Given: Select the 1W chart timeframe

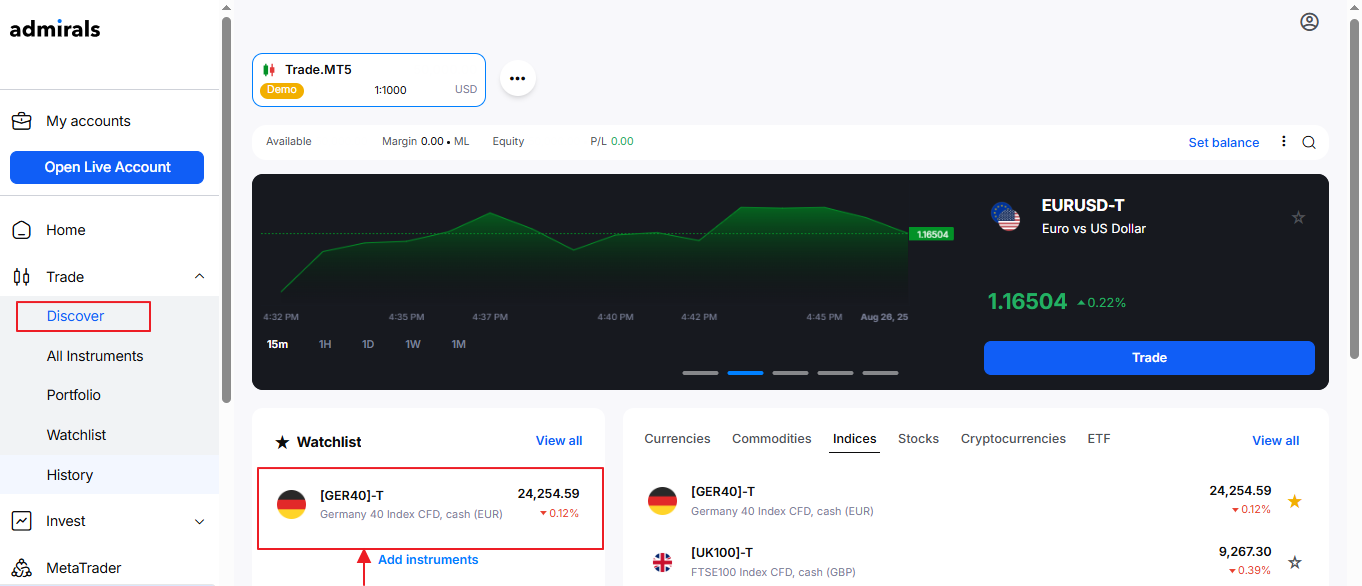Looking at the screenshot, I should (413, 344).
